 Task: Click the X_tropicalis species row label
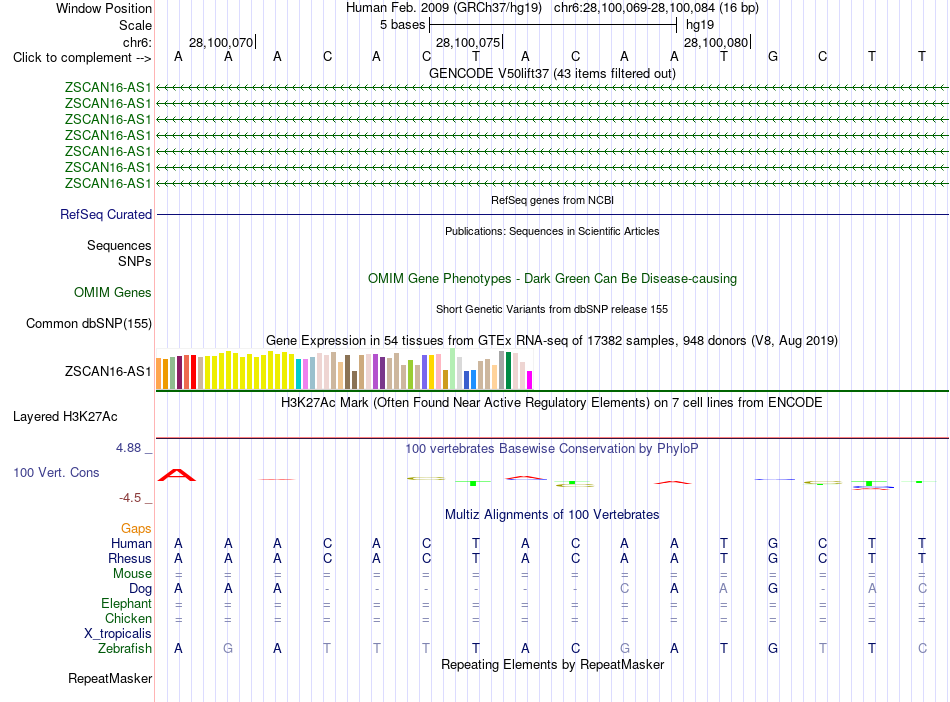tap(118, 634)
